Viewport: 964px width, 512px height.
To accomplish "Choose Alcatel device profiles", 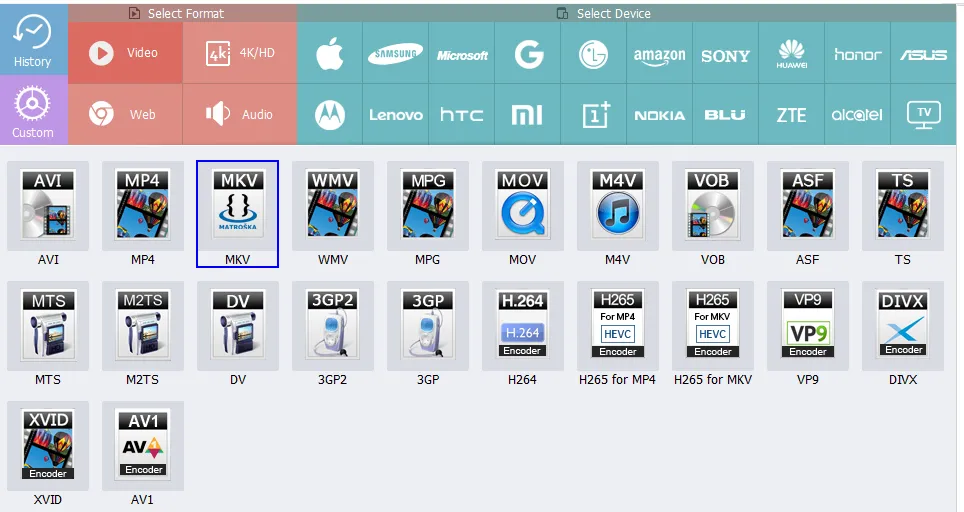I will click(x=857, y=114).
